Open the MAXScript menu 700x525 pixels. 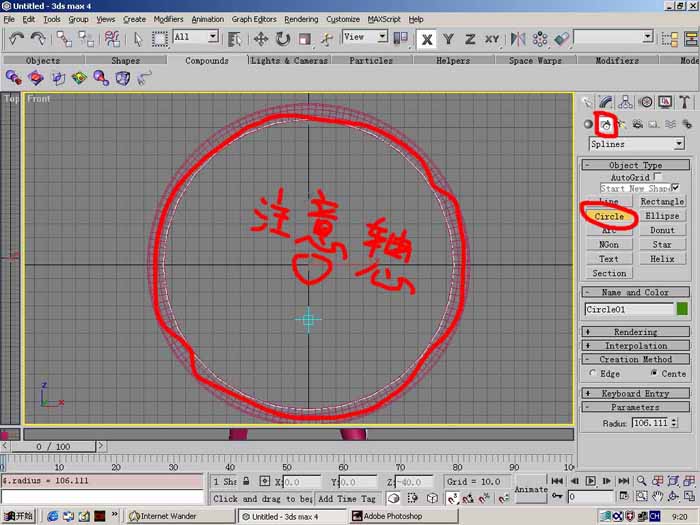384,20
